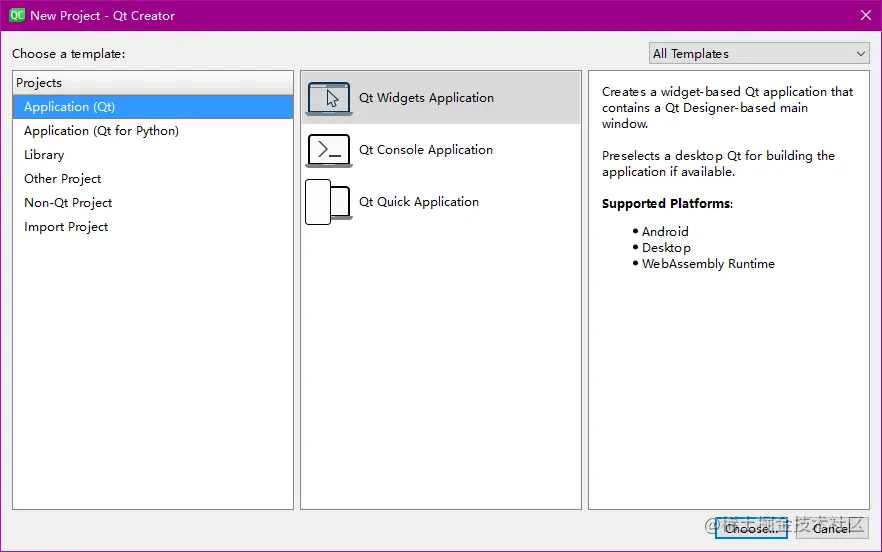Click Desktop in supported platforms list
882x552 pixels.
(x=666, y=248)
